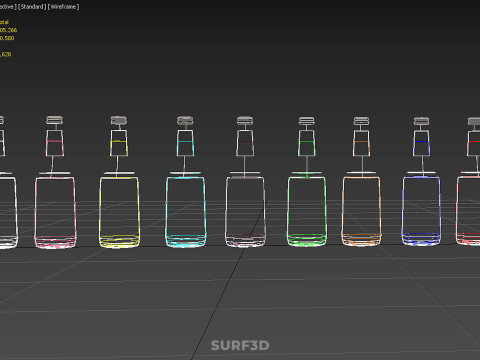
Task: Select the dark mauve bottle body in center
Action: tap(245, 212)
